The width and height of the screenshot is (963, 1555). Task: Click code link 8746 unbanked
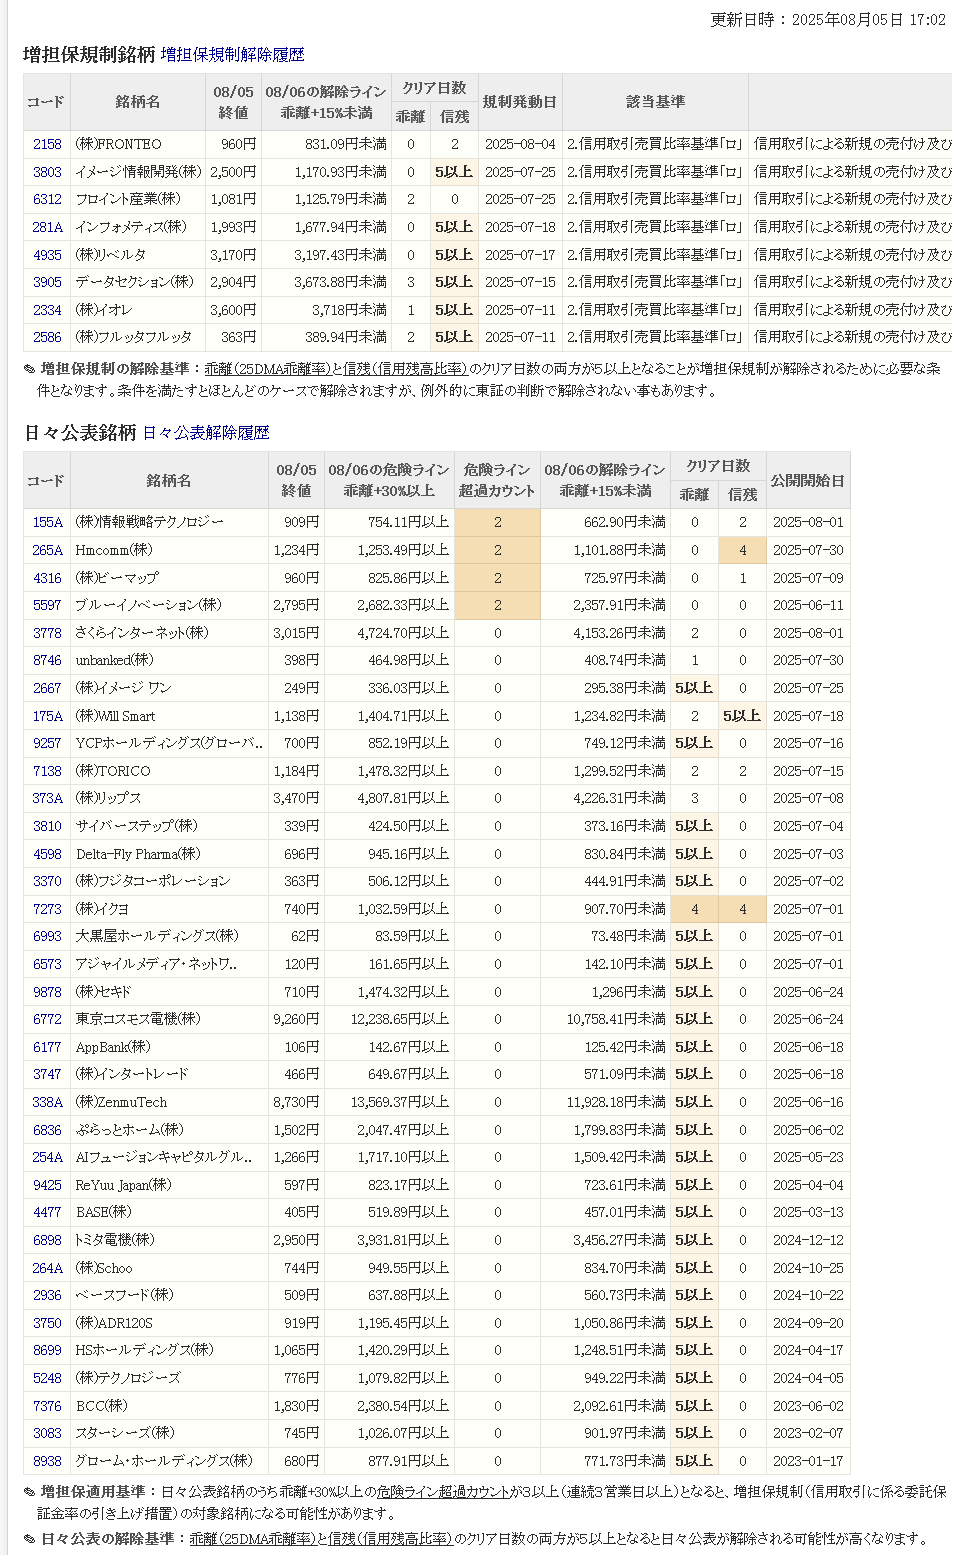click(x=47, y=660)
